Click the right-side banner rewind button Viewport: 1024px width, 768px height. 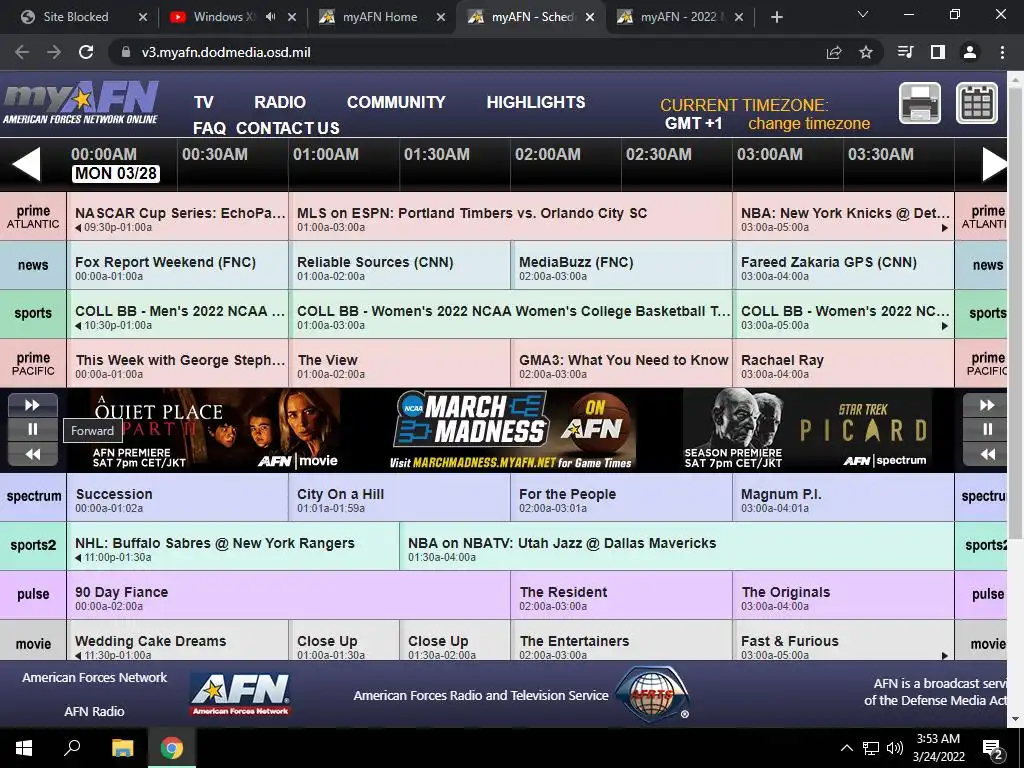(x=985, y=454)
